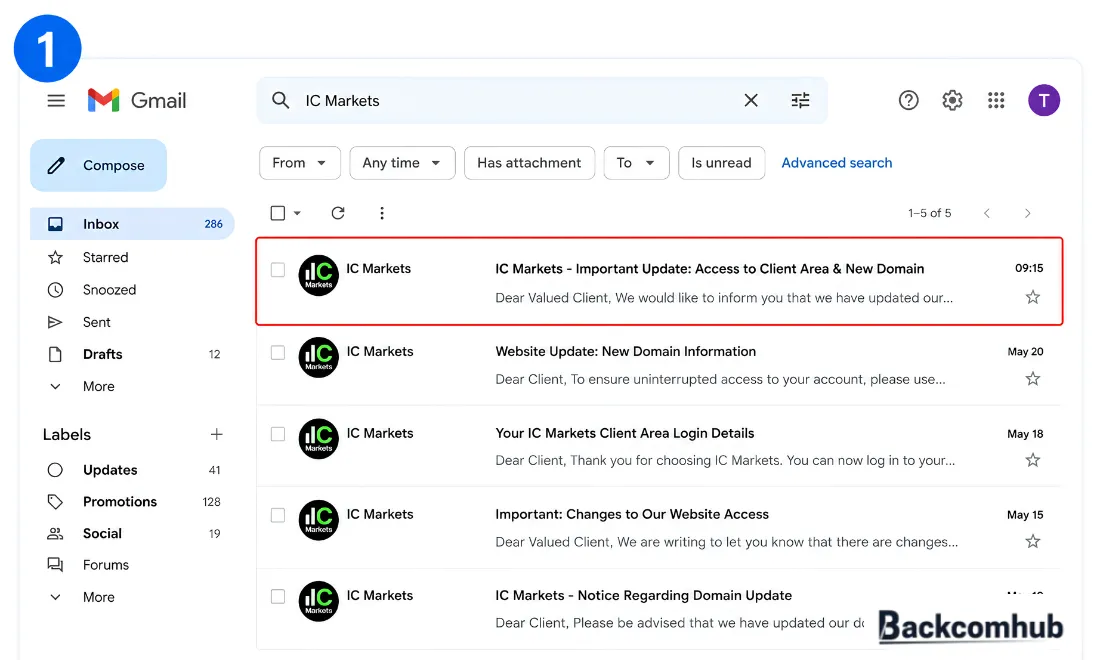The width and height of the screenshot is (1100, 660).
Task: Clear the search with the X icon
Action: click(751, 100)
